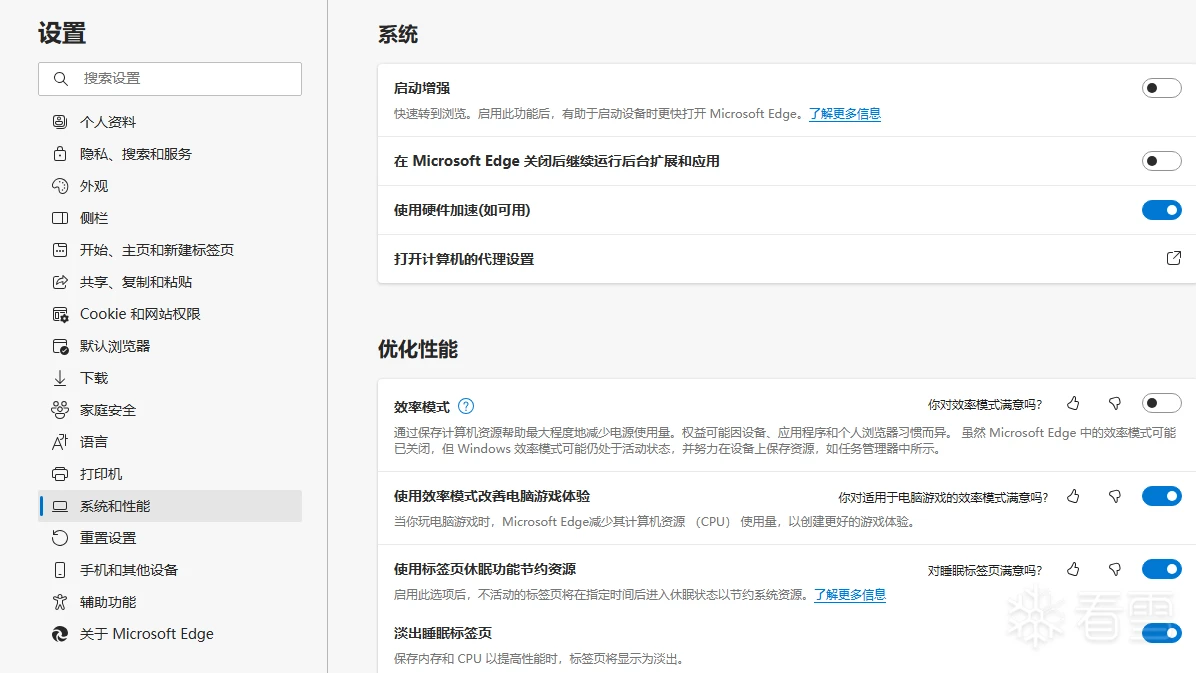Viewport: 1196px width, 673px height.
Task: Click the reset icon beside 重置设置
Action: coord(59,539)
